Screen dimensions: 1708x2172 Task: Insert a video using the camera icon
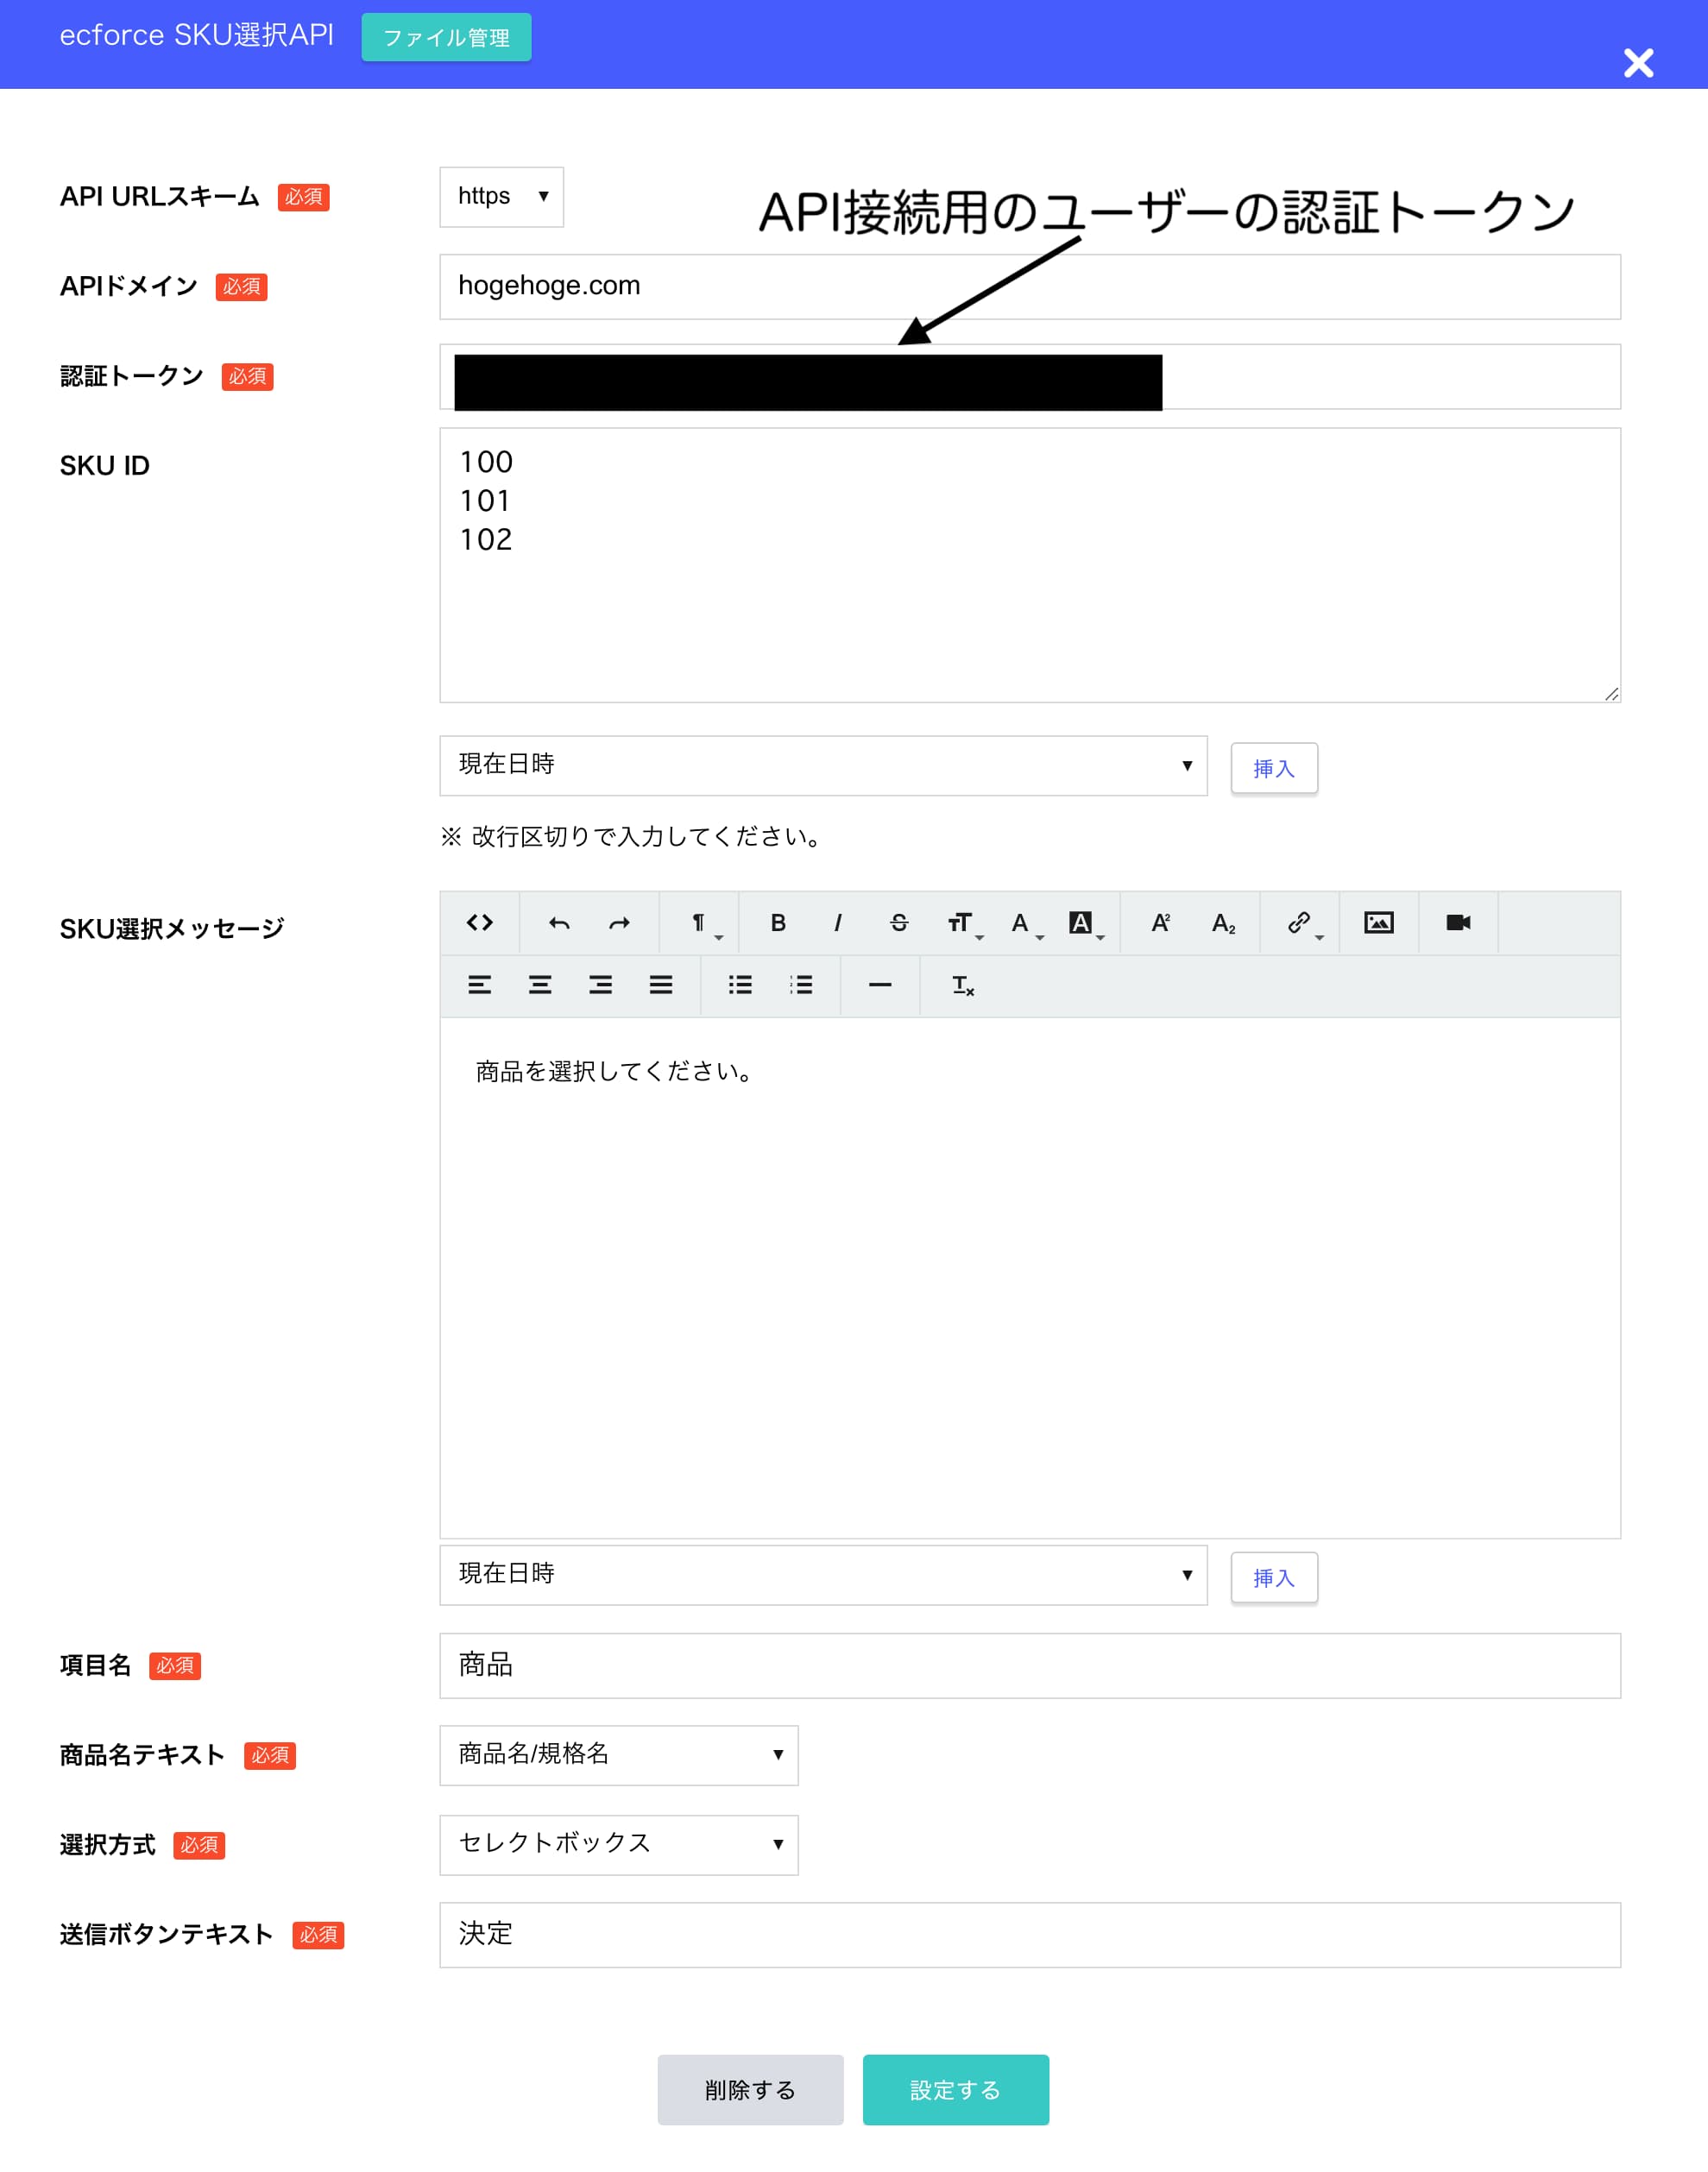pos(1457,923)
